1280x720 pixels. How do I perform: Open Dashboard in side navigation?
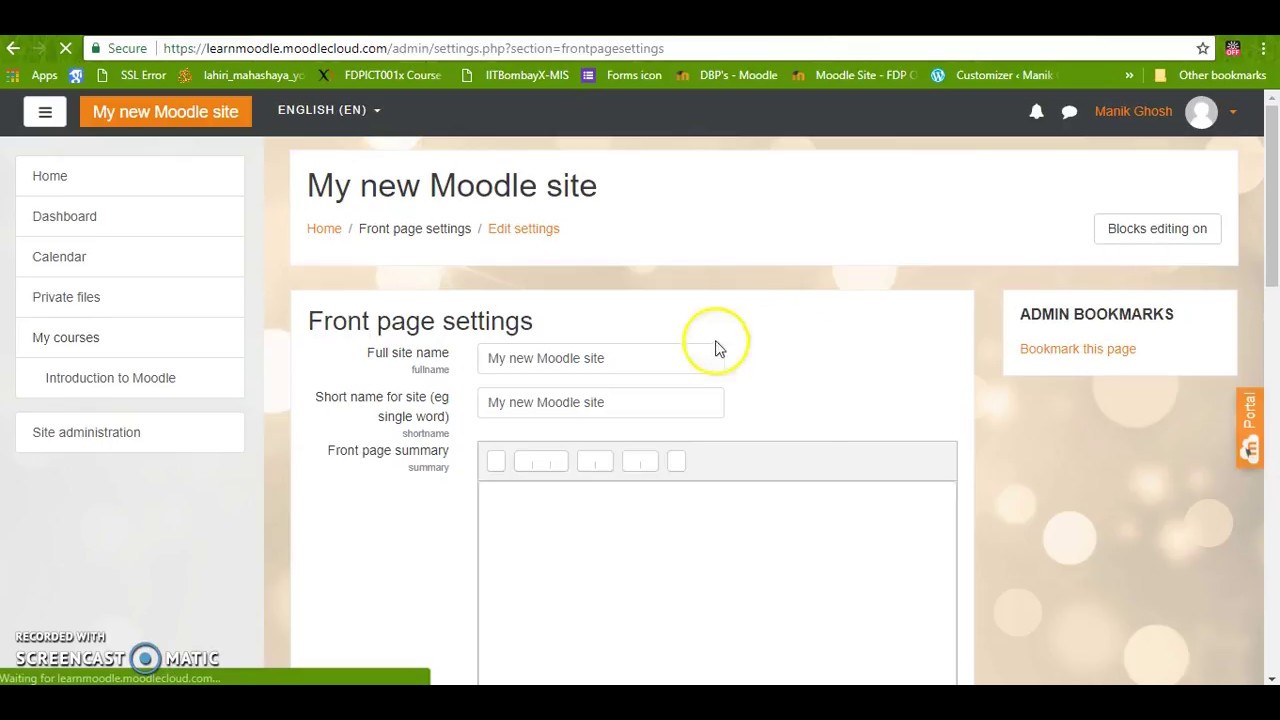click(x=130, y=216)
